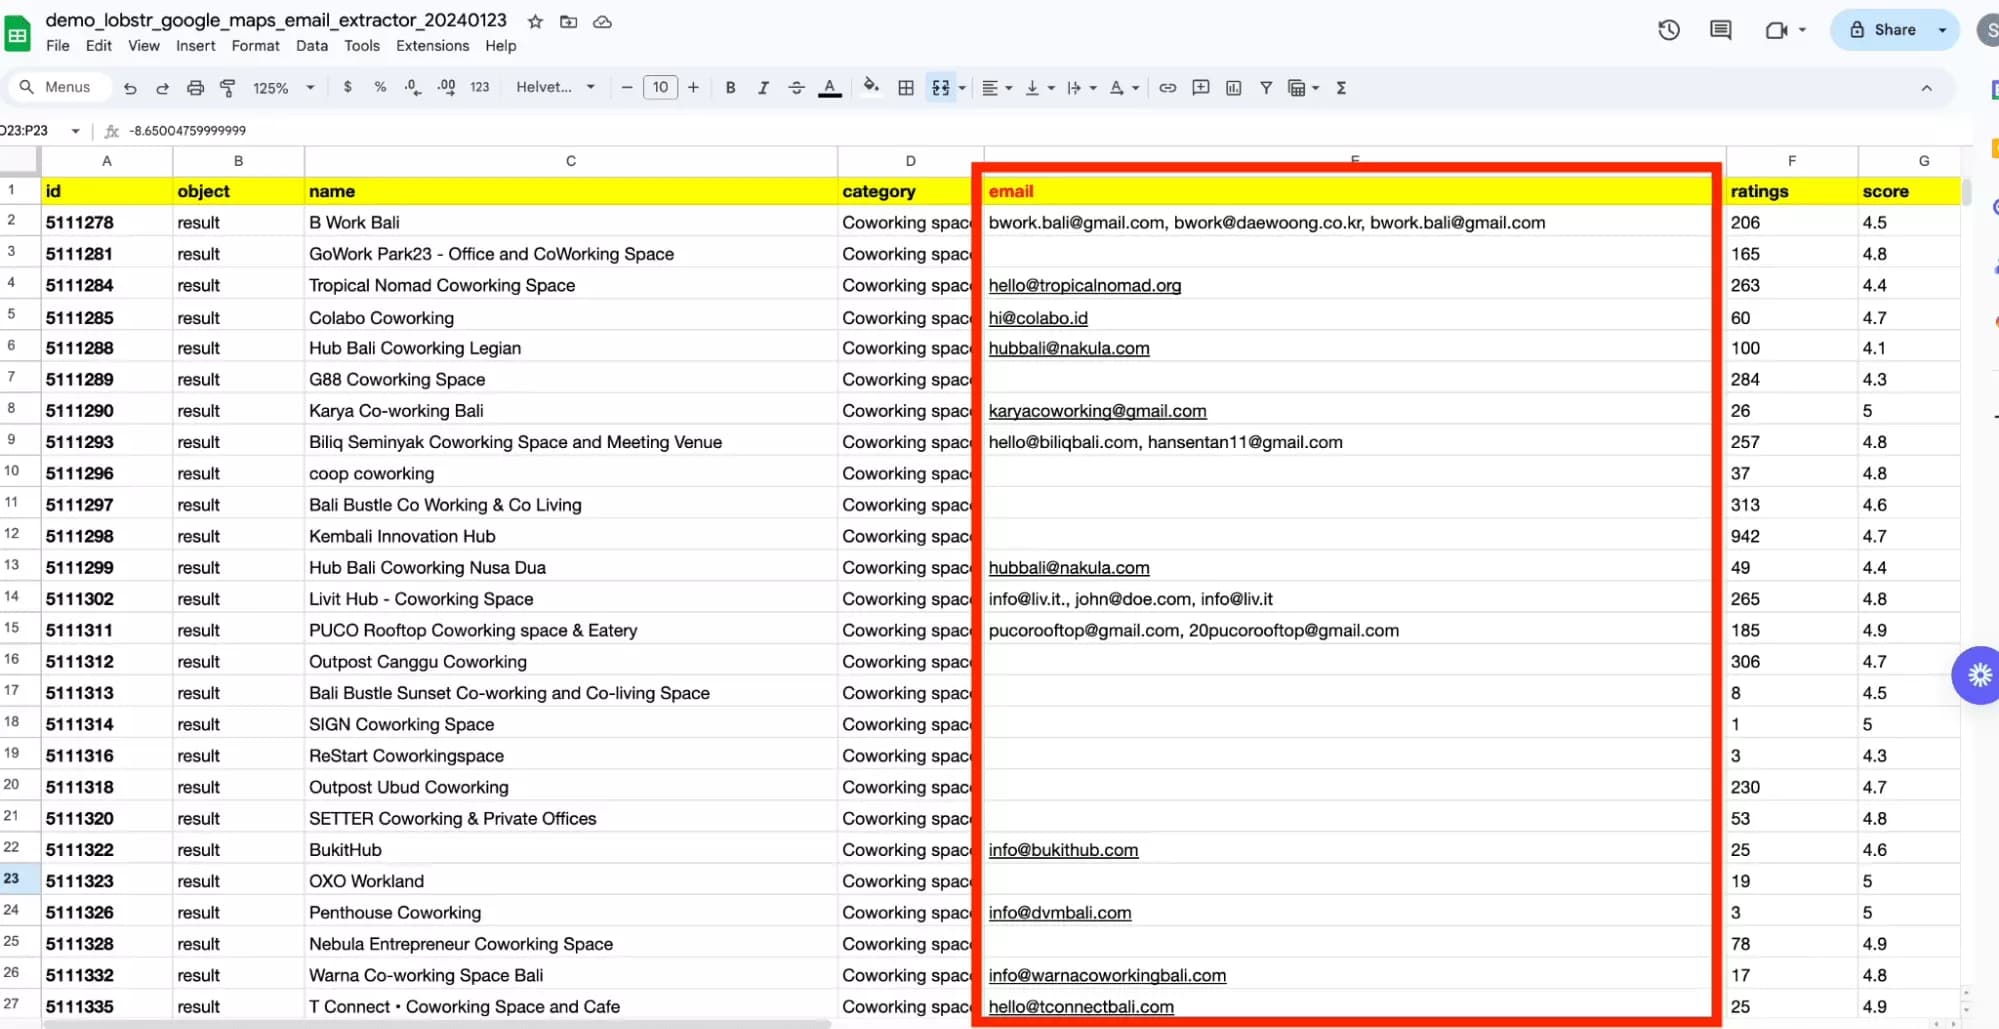Open the Data menu

(311, 46)
